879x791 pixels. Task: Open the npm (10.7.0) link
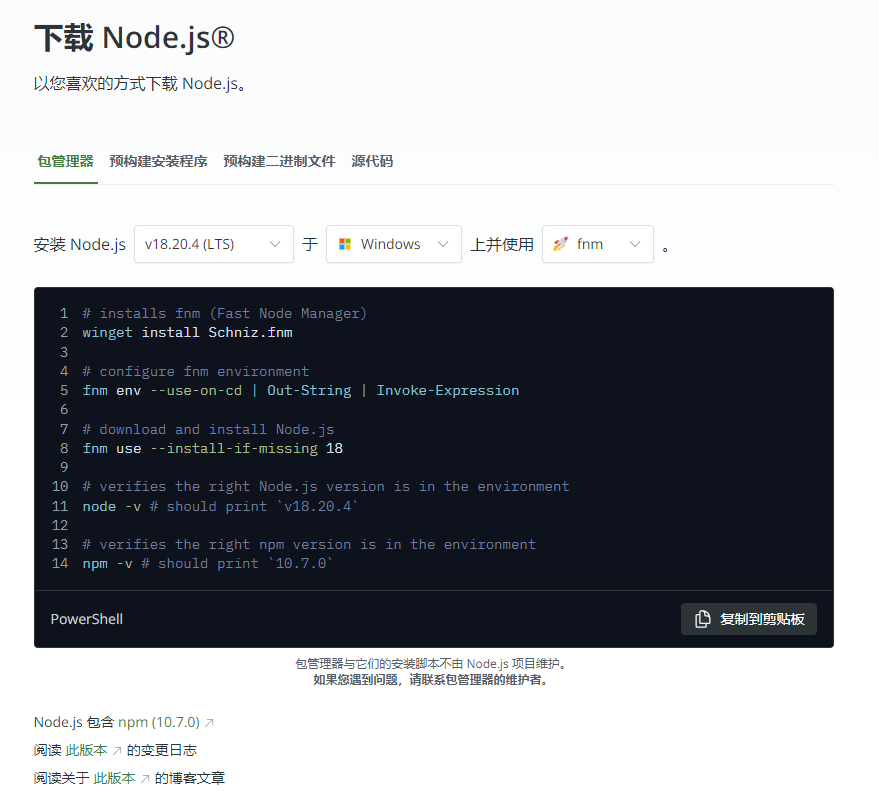[159, 722]
